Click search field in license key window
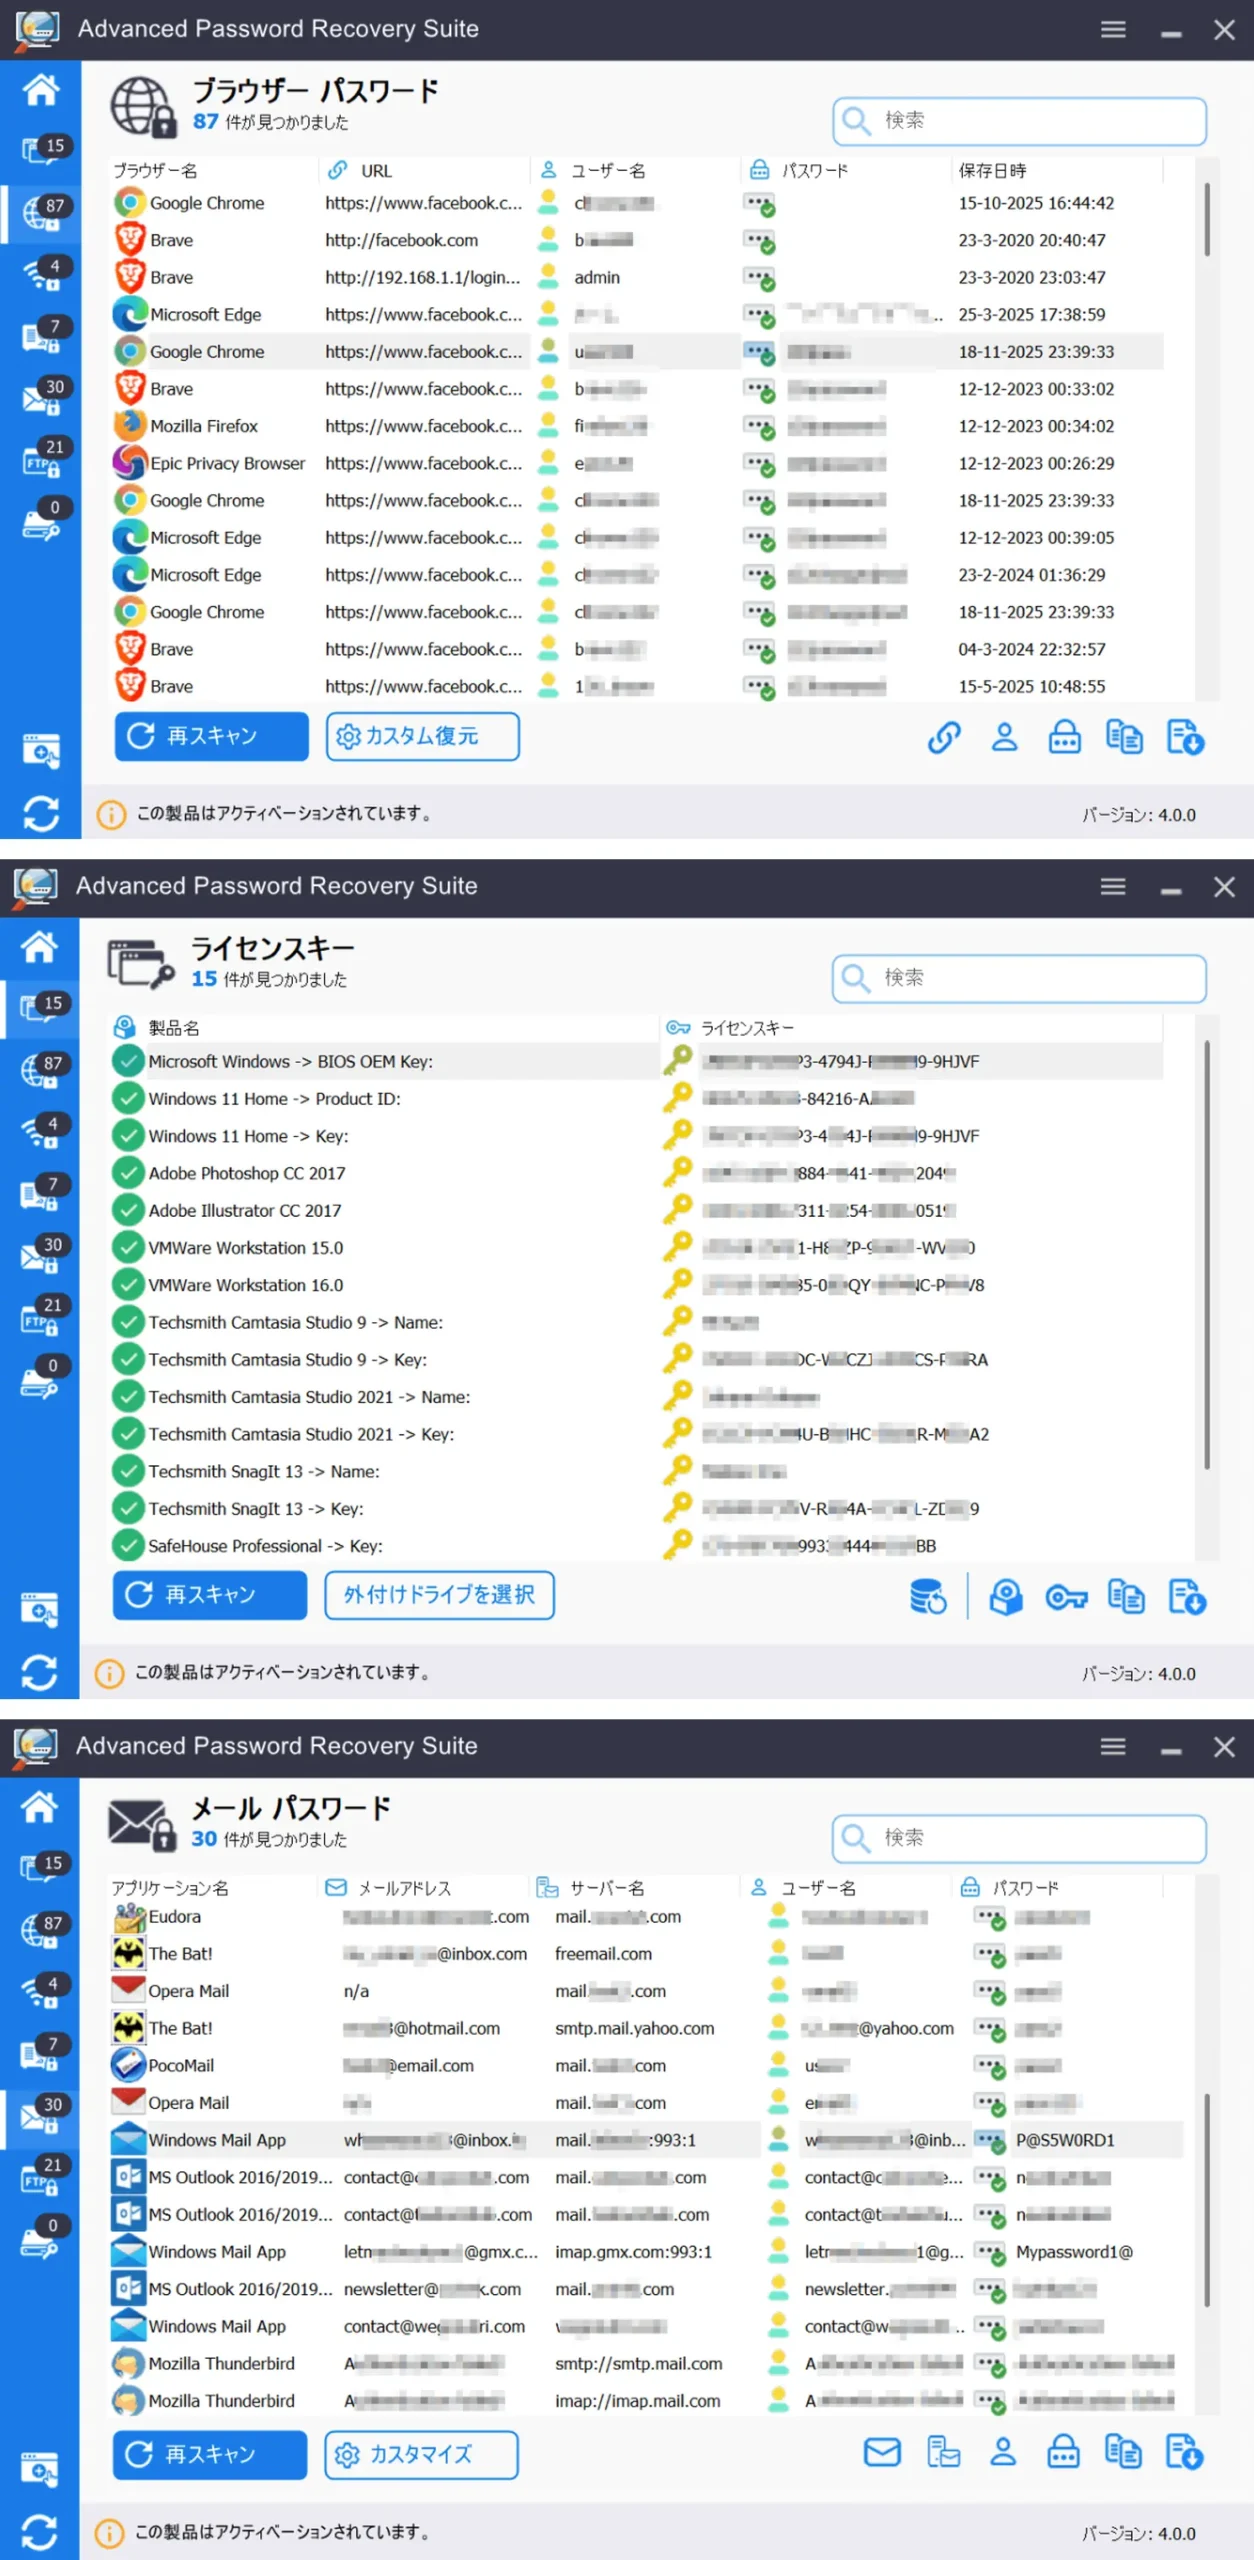Image resolution: width=1254 pixels, height=2560 pixels. coord(1019,978)
